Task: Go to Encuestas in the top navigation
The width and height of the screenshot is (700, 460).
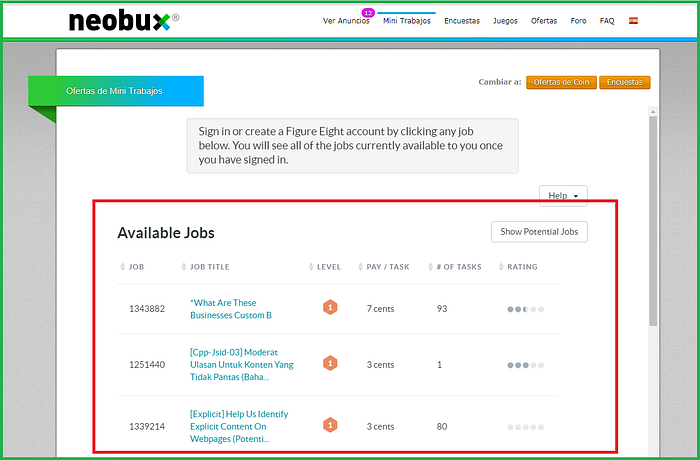Action: coord(462,21)
